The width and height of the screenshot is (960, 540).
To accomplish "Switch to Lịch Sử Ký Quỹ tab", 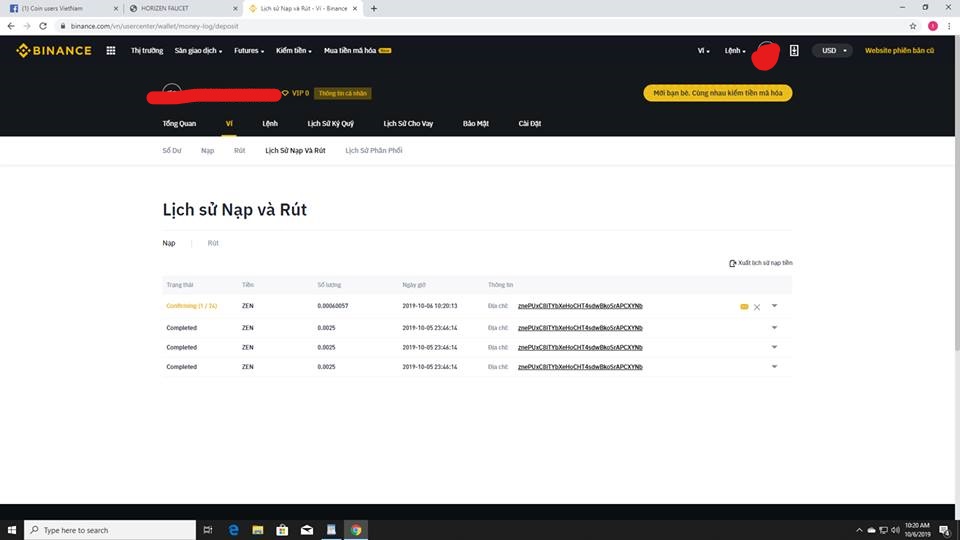I will tap(331, 124).
